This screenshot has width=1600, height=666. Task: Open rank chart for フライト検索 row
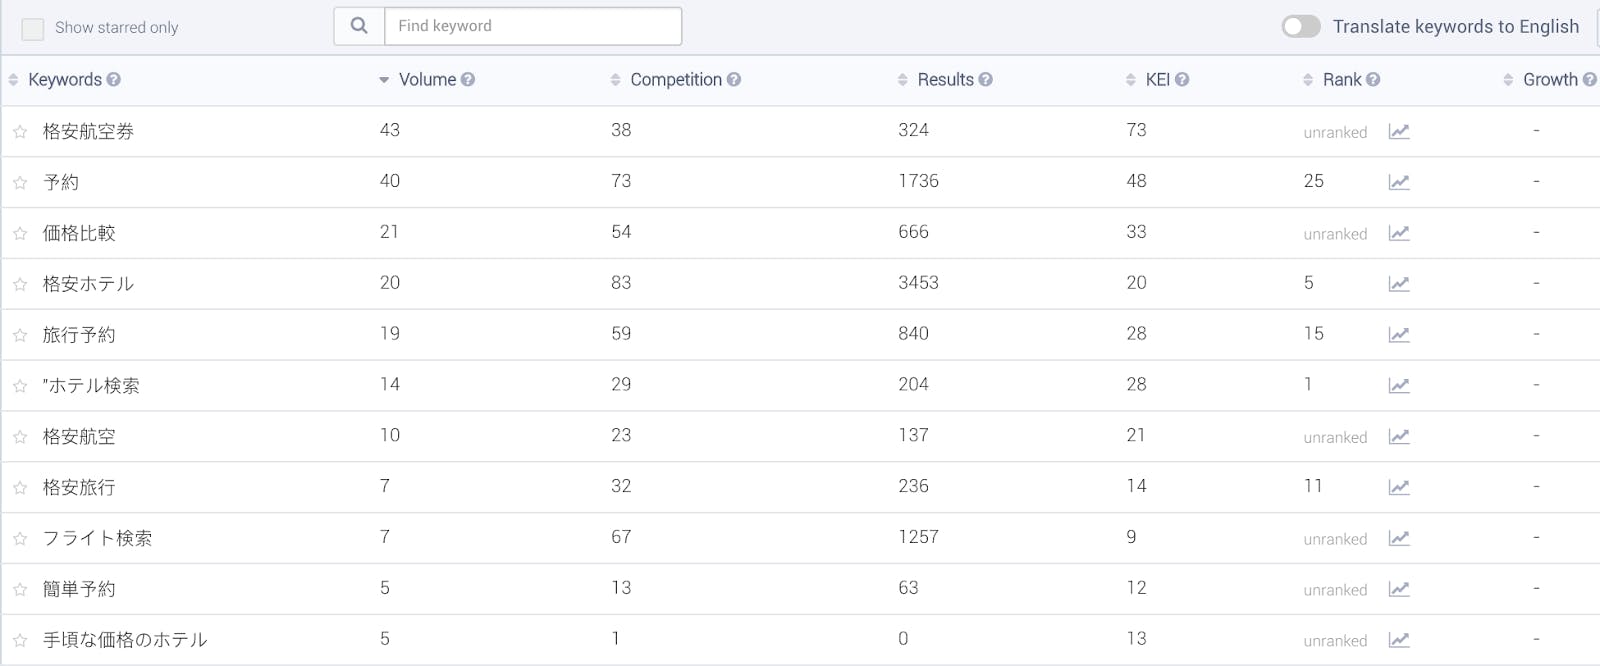click(x=1399, y=538)
